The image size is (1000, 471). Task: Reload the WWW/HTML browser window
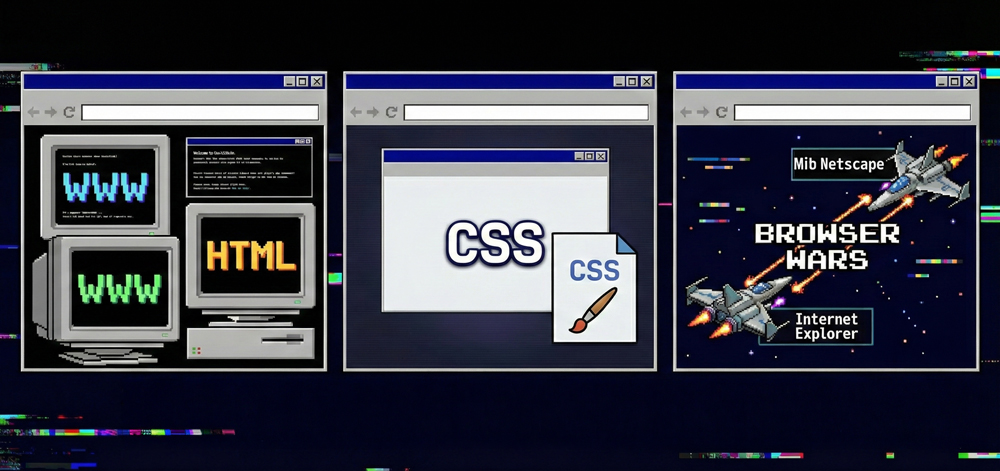tap(69, 112)
